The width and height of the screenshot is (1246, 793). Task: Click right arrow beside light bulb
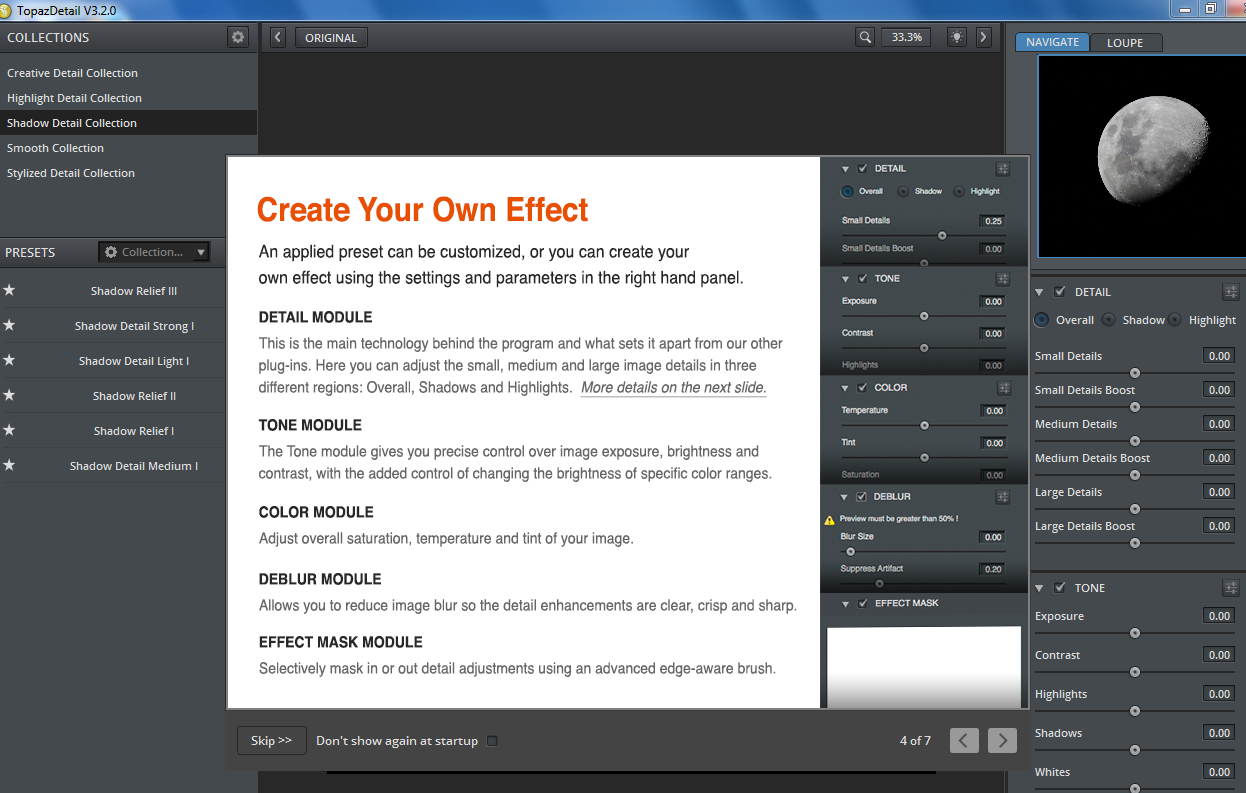(x=983, y=37)
